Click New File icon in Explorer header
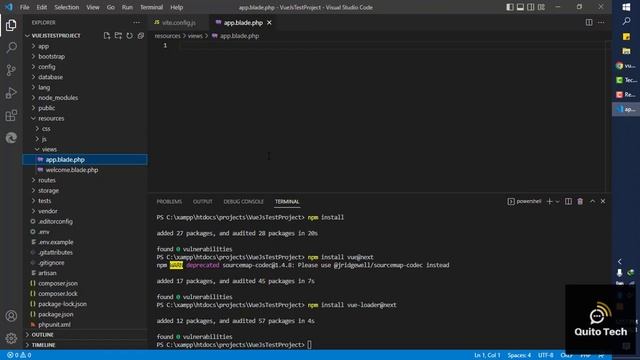 coord(107,36)
